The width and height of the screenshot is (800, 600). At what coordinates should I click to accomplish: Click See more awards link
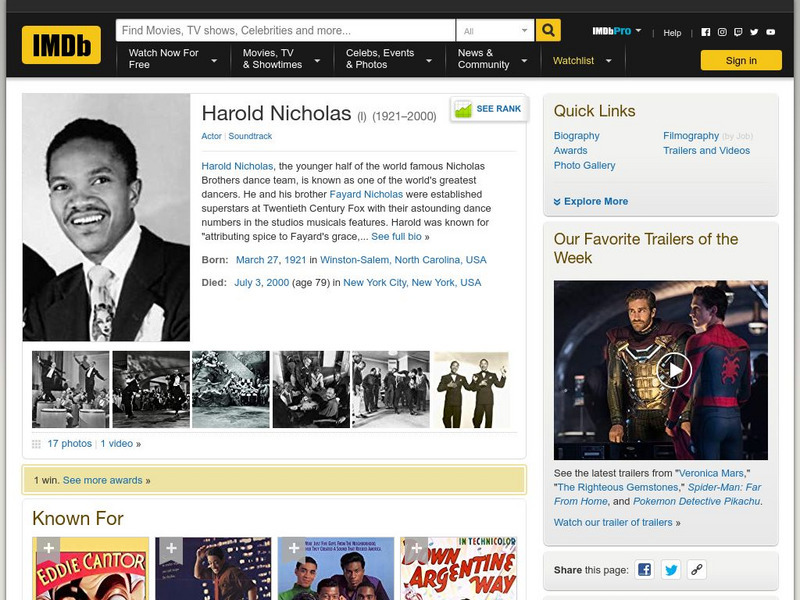pos(103,481)
